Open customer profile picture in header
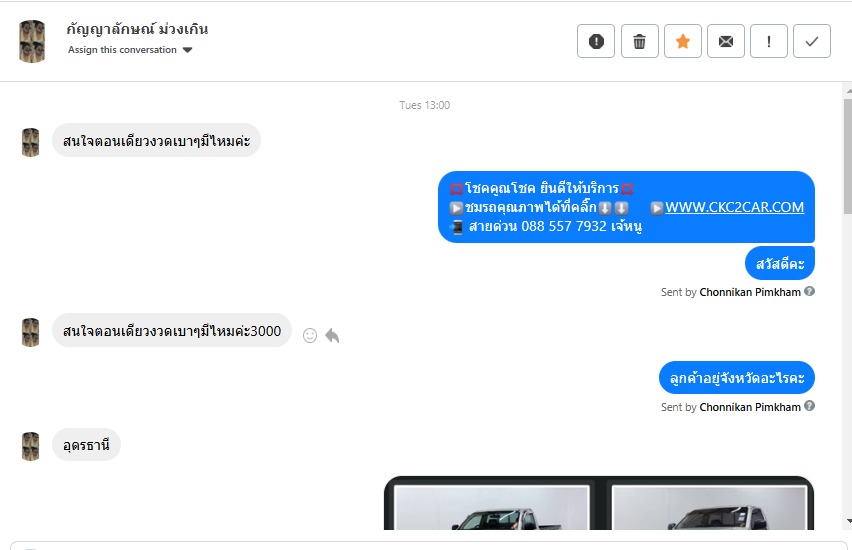This screenshot has width=852, height=550. point(32,41)
